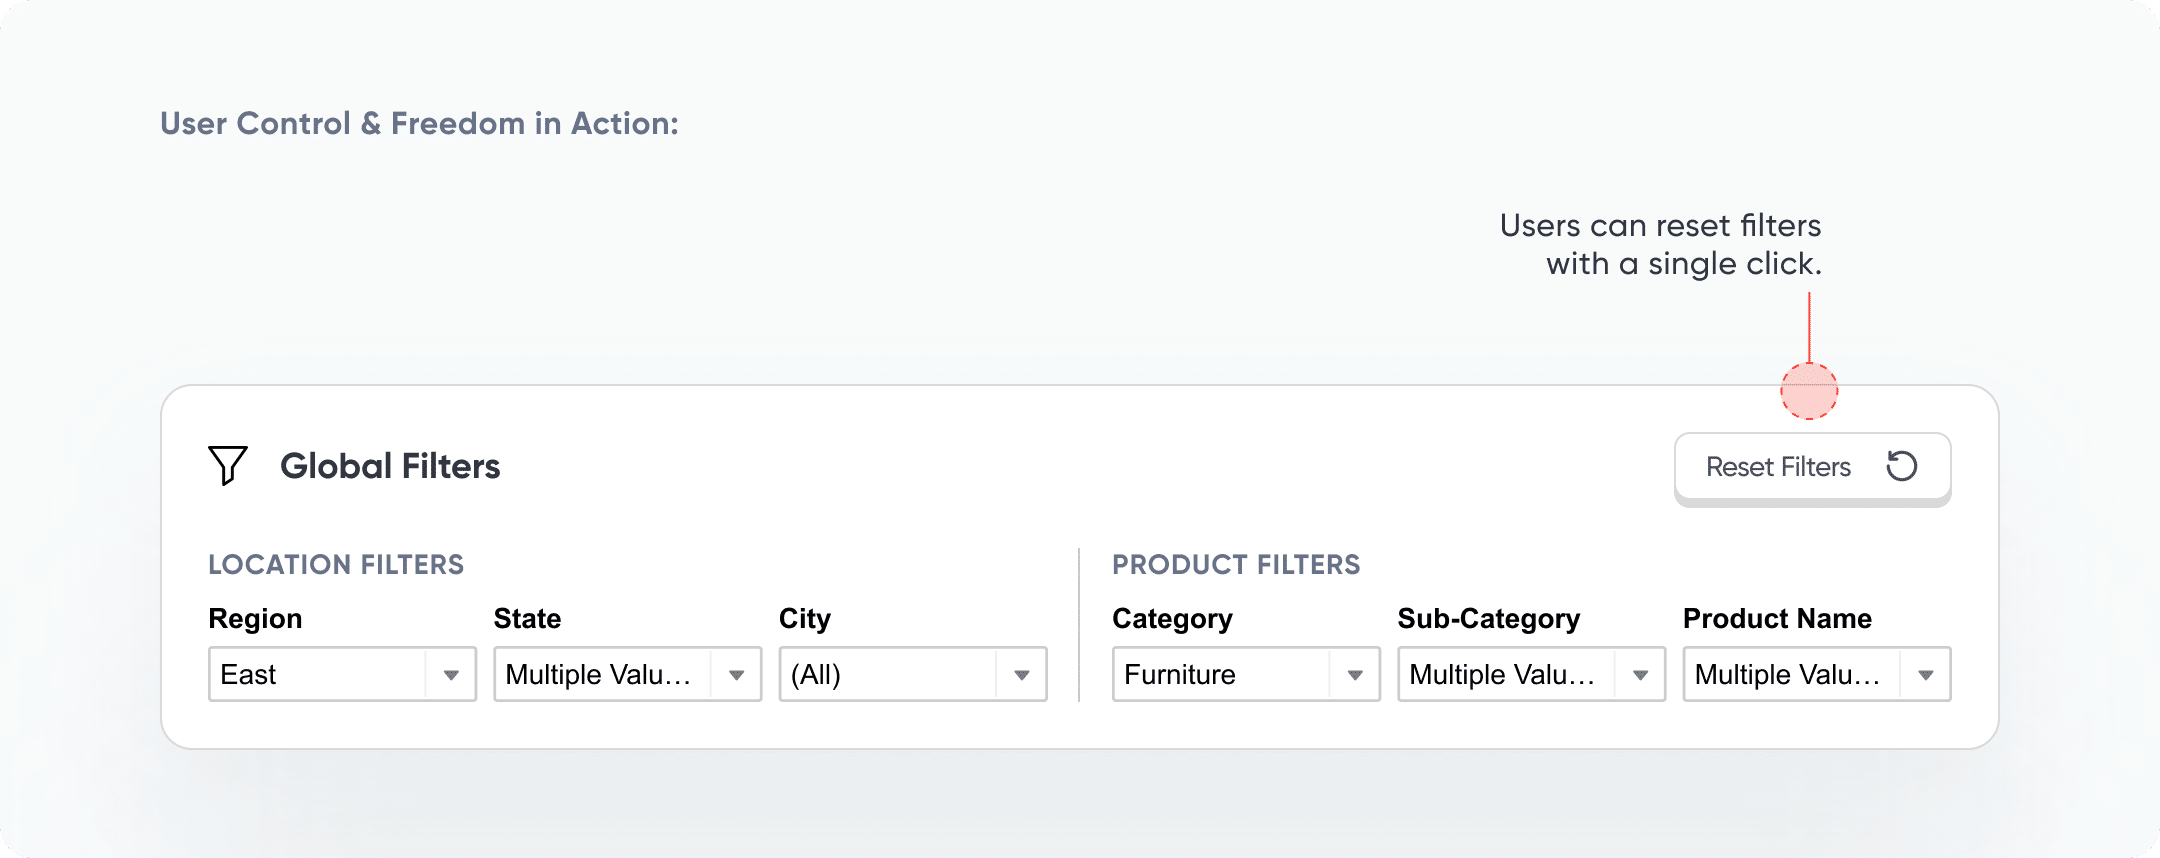2160x858 pixels.
Task: Open the Product Name dropdown arrow
Action: point(1925,675)
